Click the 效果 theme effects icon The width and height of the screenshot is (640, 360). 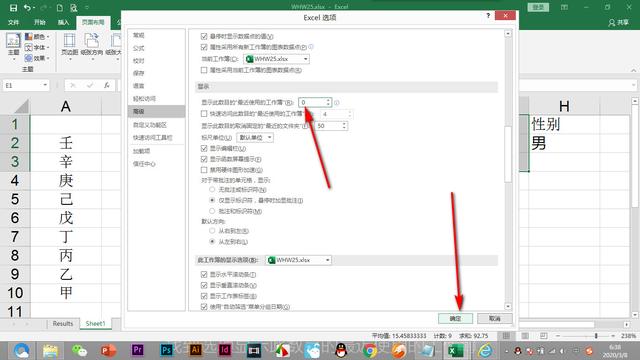pos(29,58)
